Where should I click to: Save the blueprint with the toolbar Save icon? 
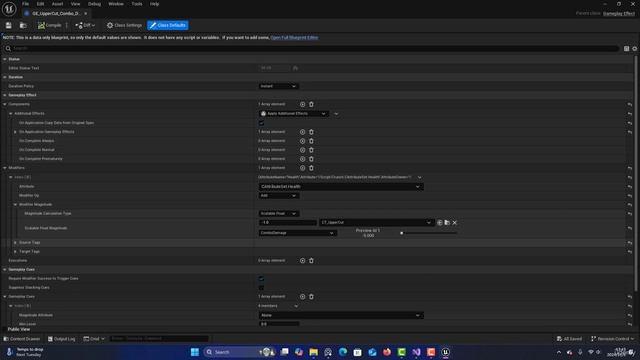pyautogui.click(x=9, y=25)
